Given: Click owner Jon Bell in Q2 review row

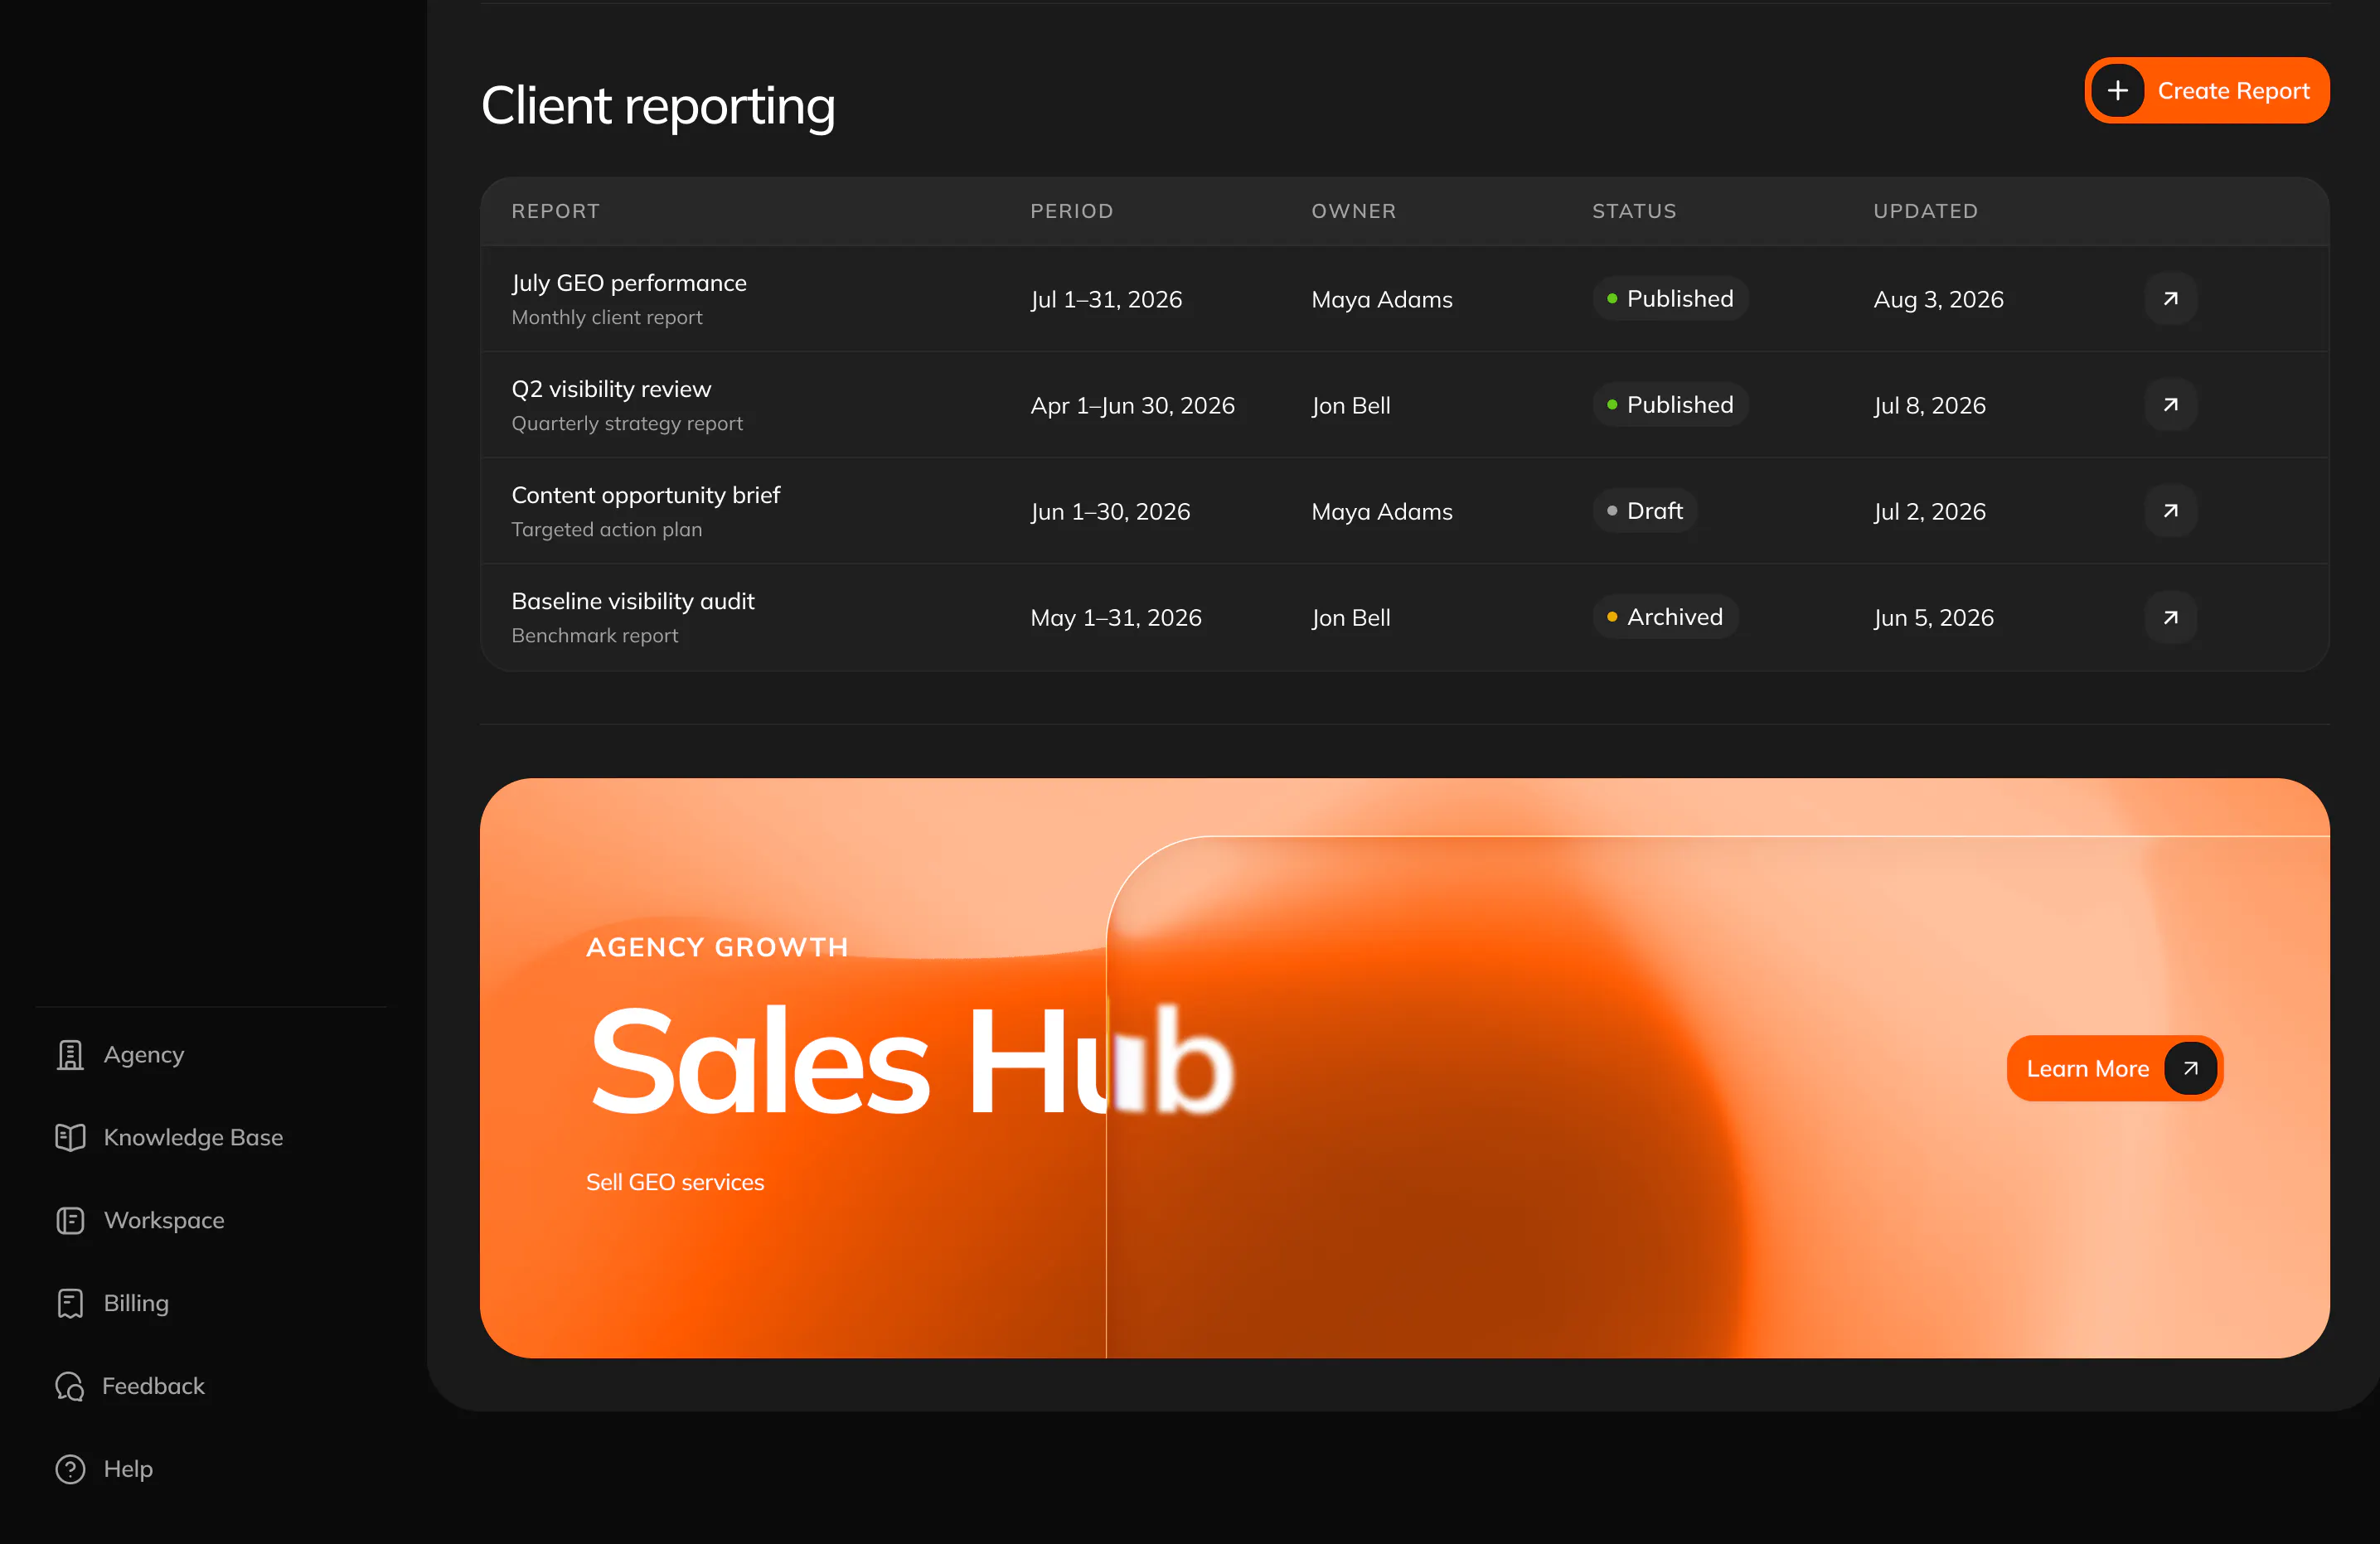Looking at the screenshot, I should [x=1351, y=405].
